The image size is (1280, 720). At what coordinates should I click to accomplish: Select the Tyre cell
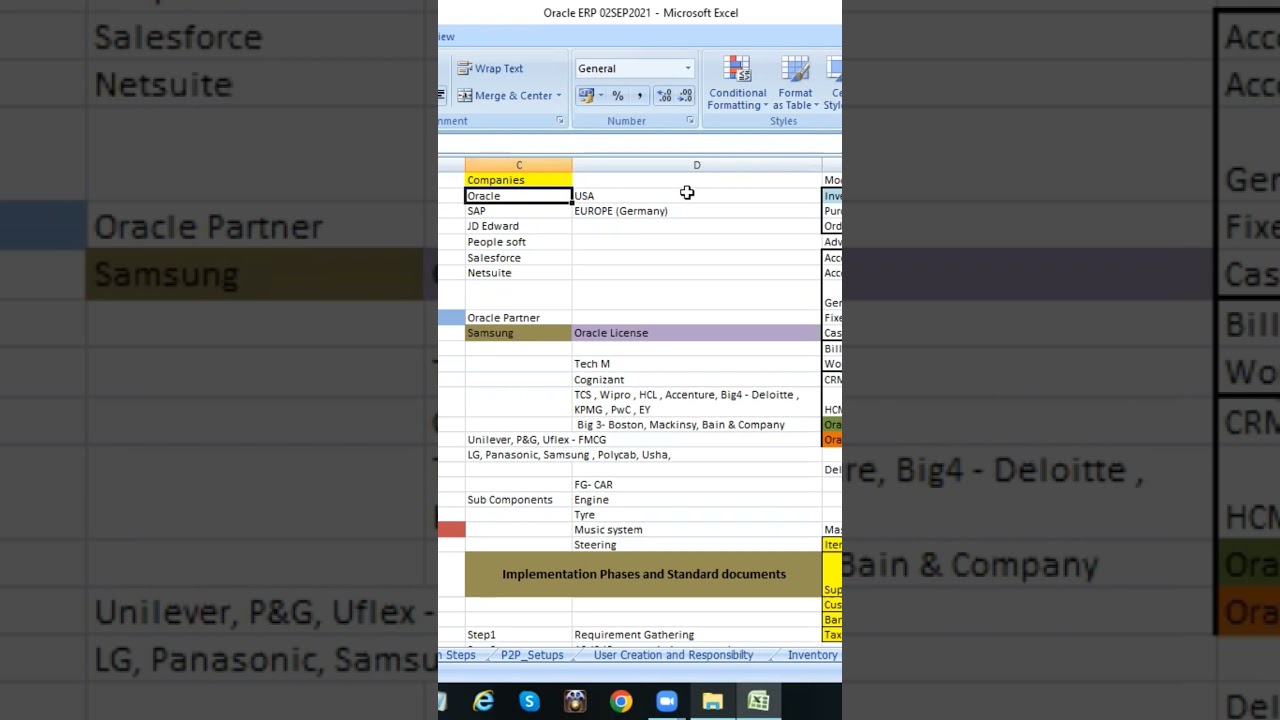click(x=697, y=515)
